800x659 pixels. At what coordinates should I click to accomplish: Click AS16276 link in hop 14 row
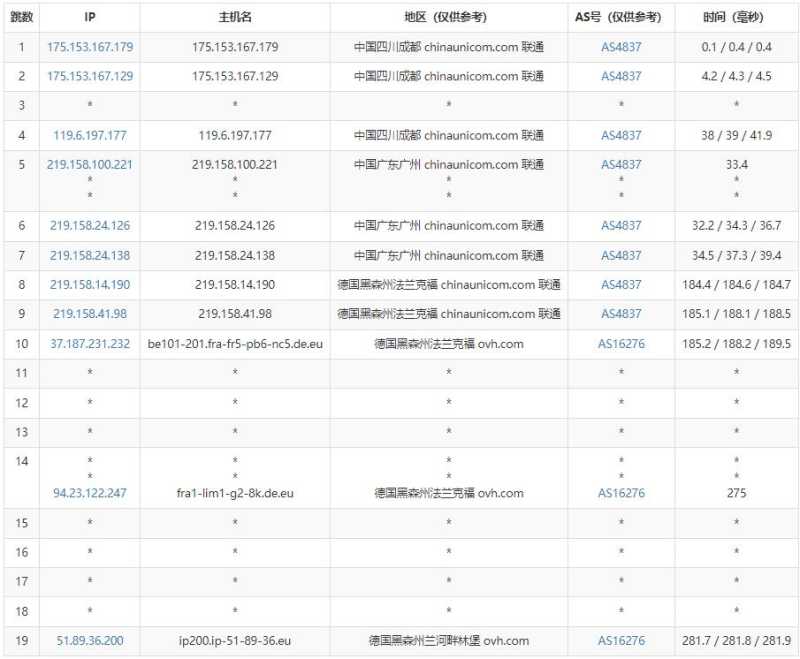click(x=621, y=493)
